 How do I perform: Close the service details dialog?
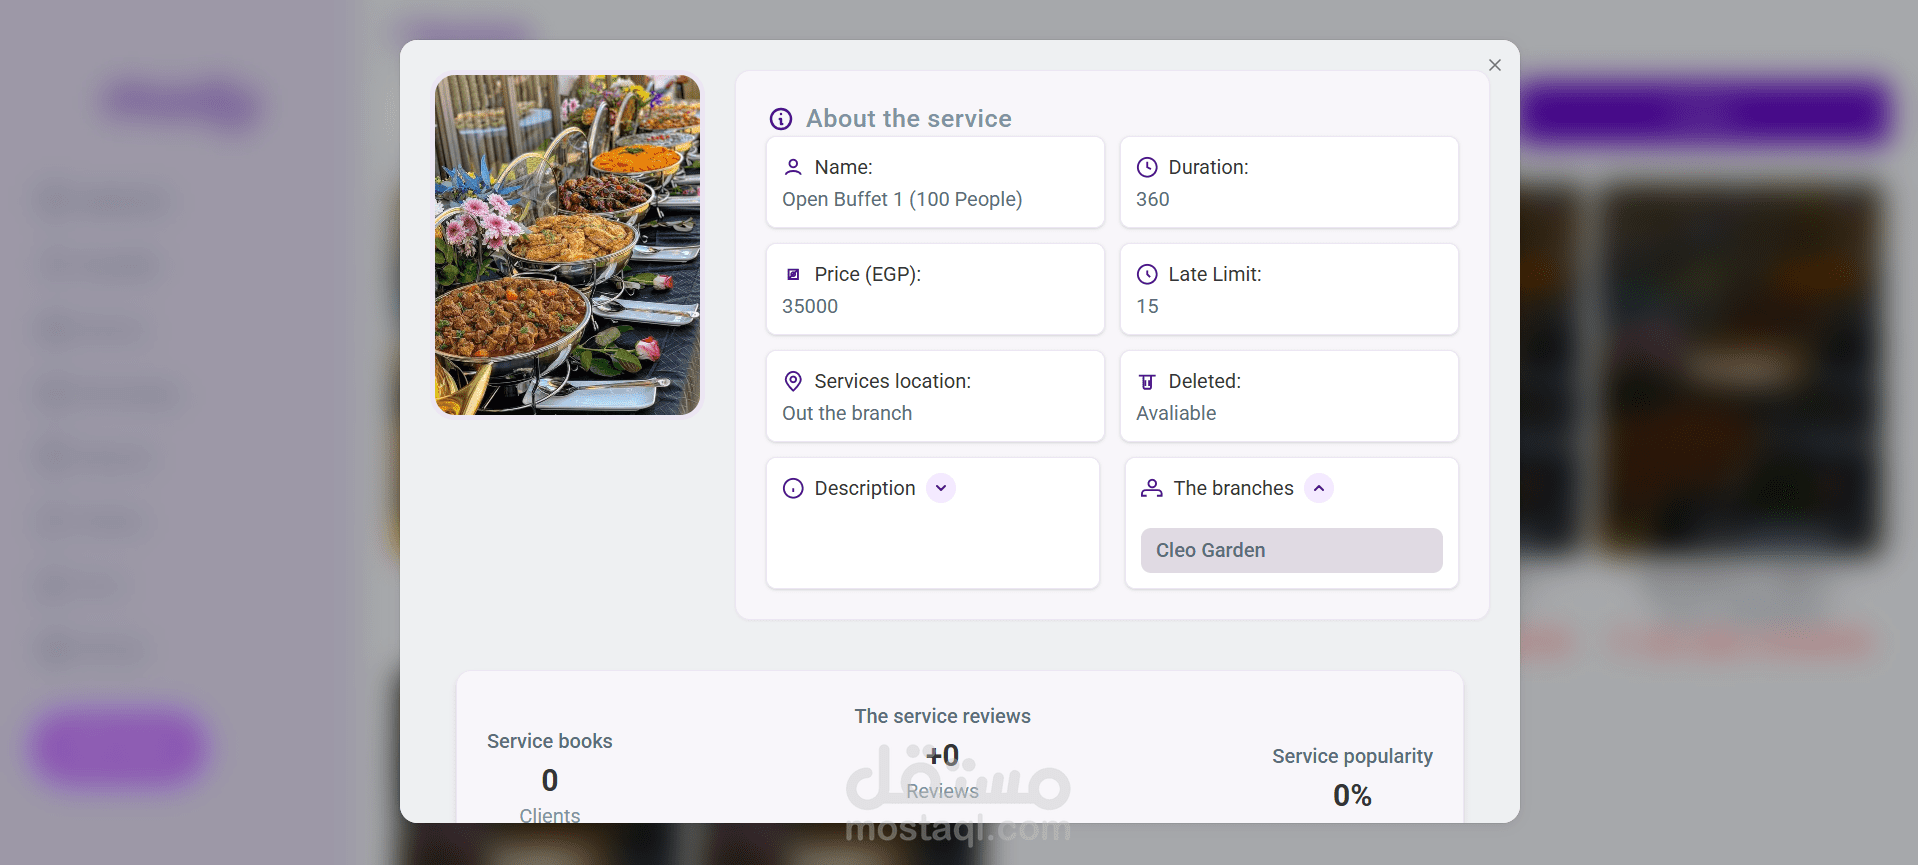pyautogui.click(x=1495, y=65)
